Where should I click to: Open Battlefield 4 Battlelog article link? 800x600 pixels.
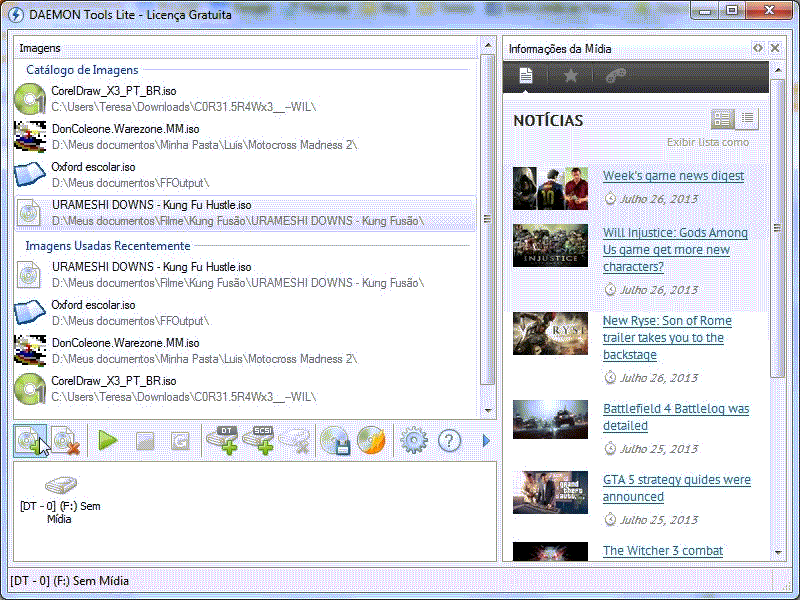[676, 417]
